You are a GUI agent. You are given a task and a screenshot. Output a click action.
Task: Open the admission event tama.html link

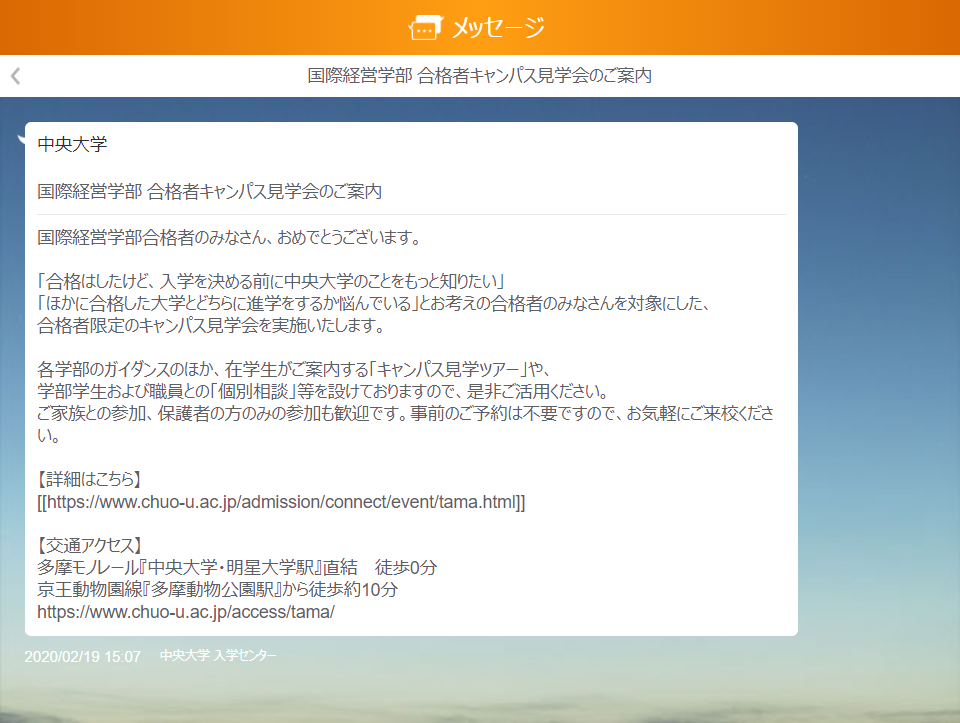click(x=281, y=501)
